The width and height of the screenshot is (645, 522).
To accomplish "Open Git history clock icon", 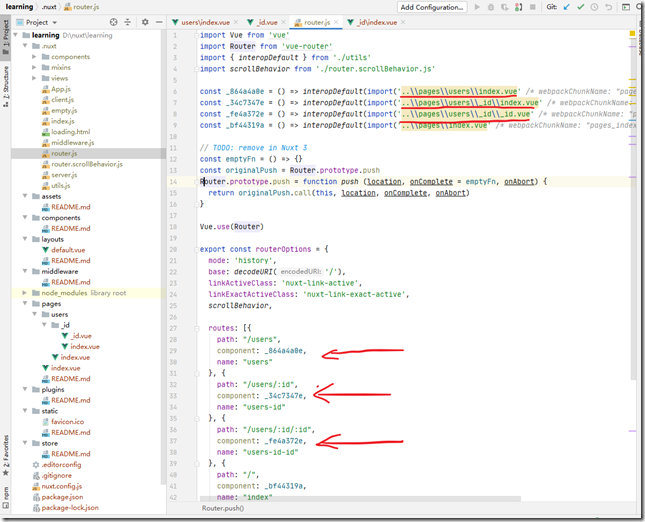I will point(594,7).
